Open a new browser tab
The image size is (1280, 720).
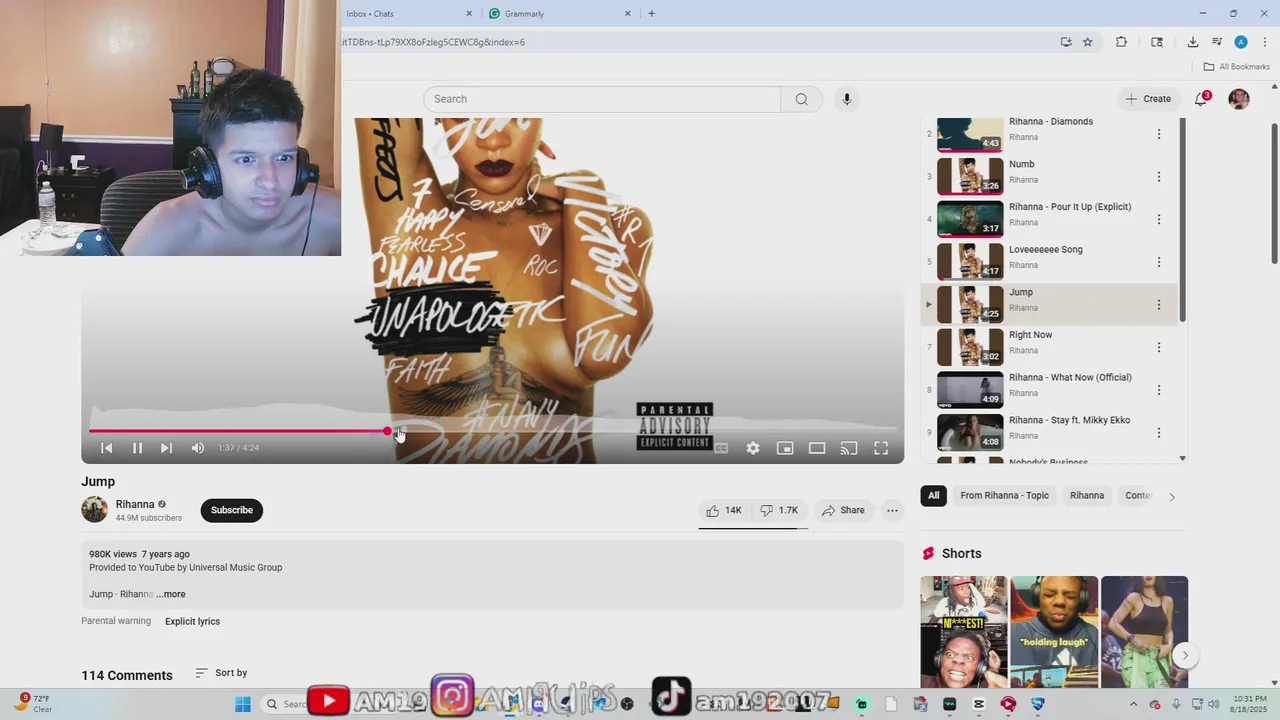[652, 14]
